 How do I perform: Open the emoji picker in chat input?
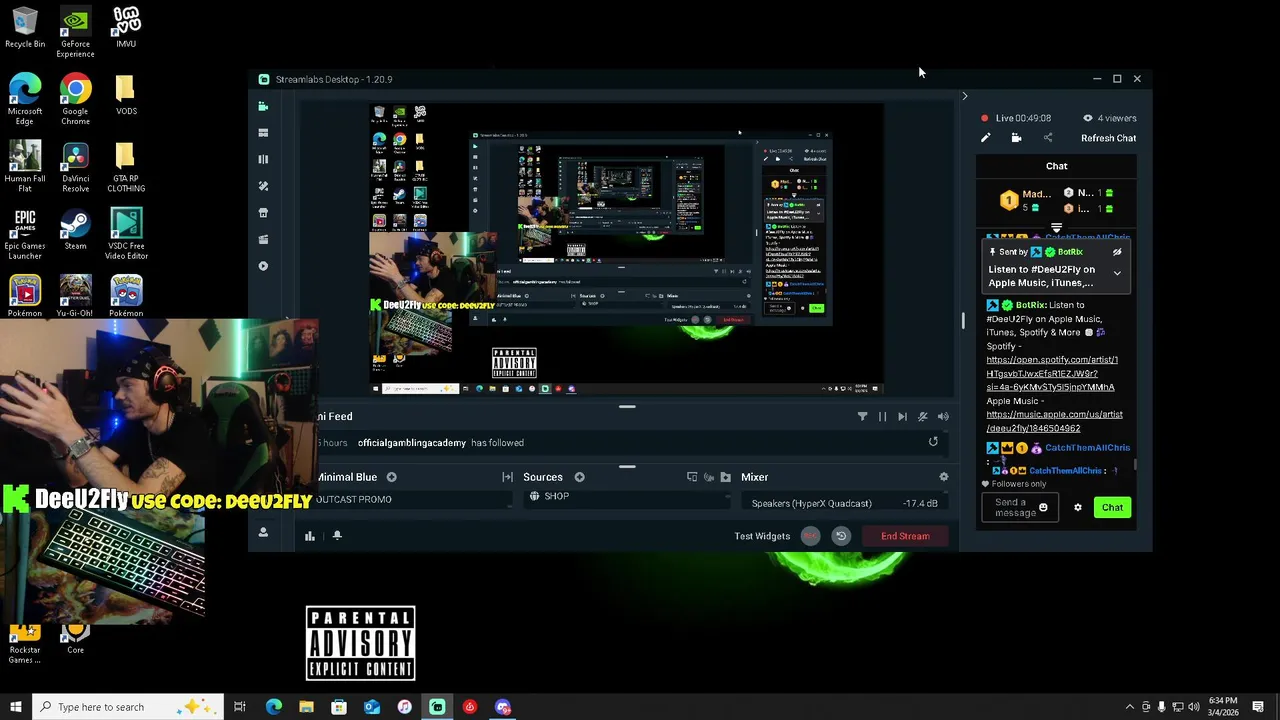tap(1043, 507)
